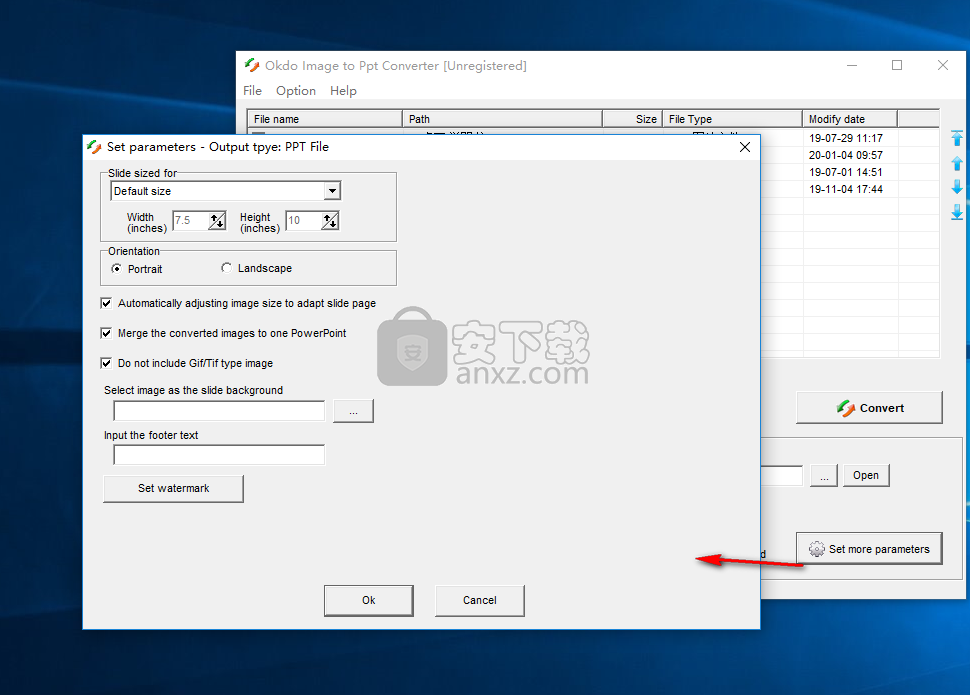Sort by the File name column header
Screen dimensions: 970x695
[325, 119]
